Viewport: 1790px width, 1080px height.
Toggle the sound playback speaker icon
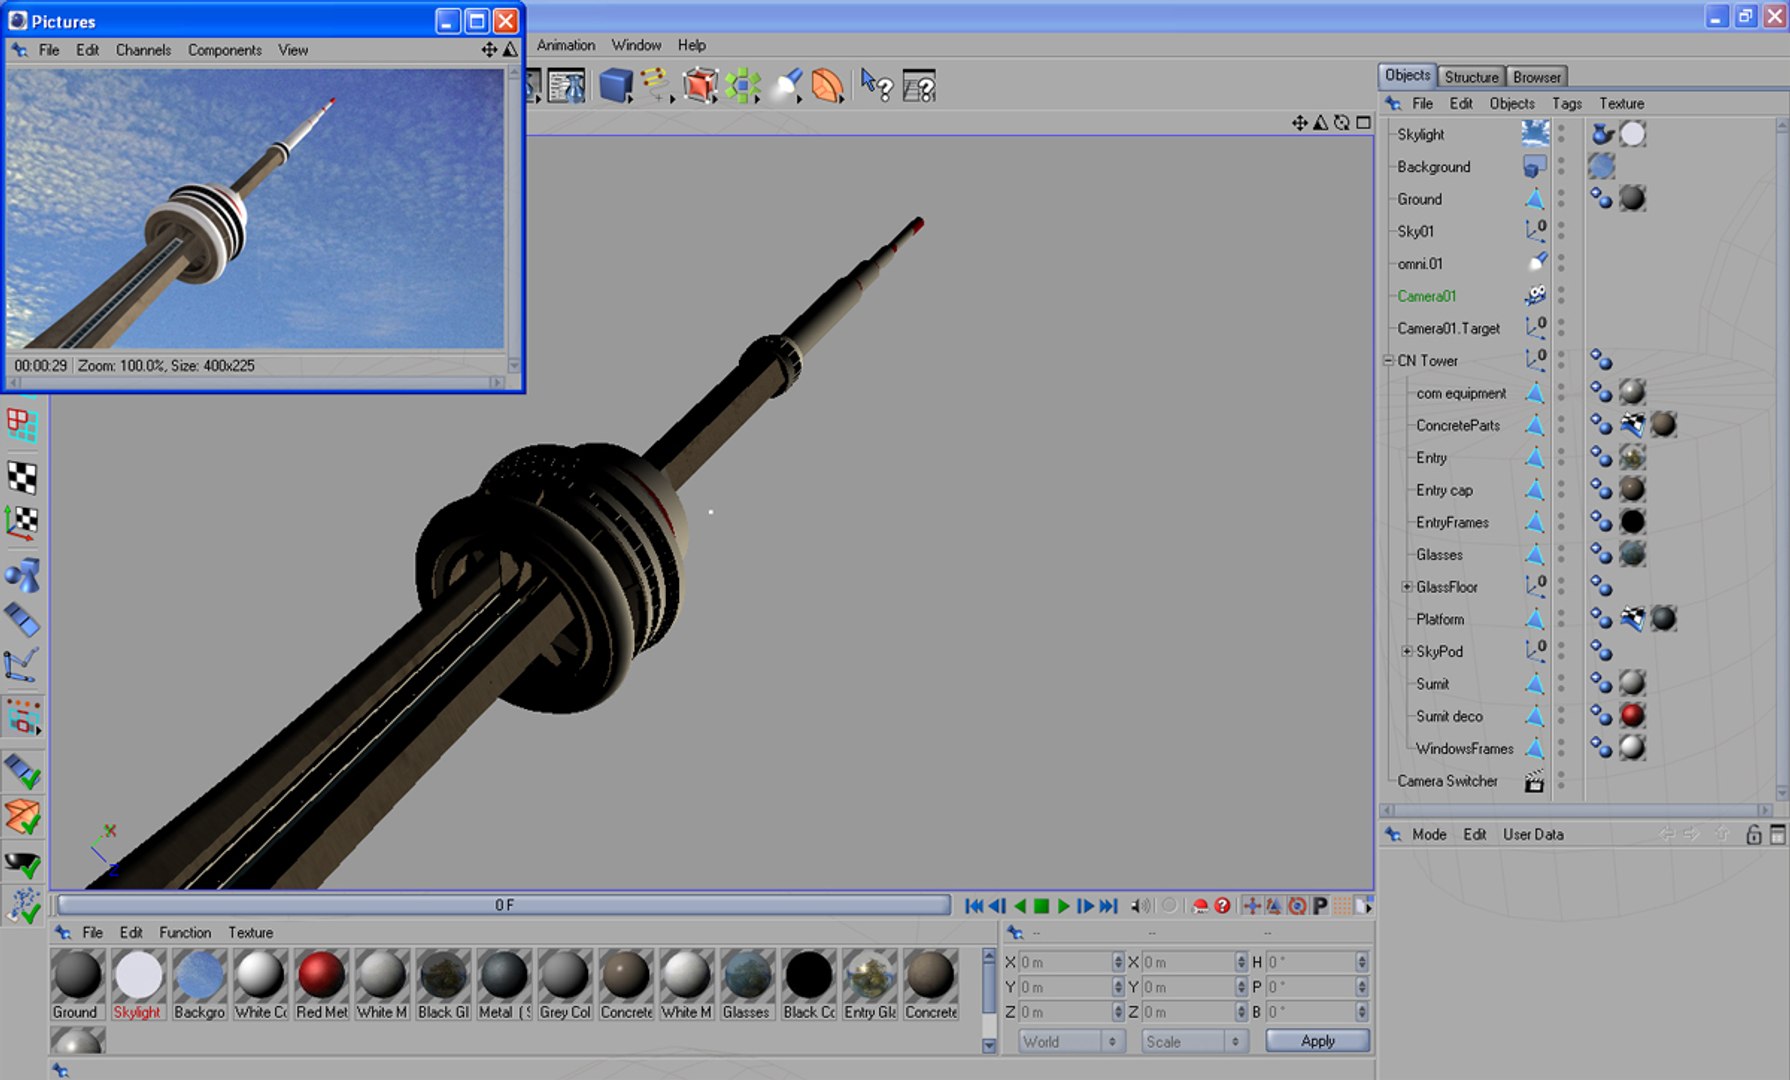pos(1140,906)
